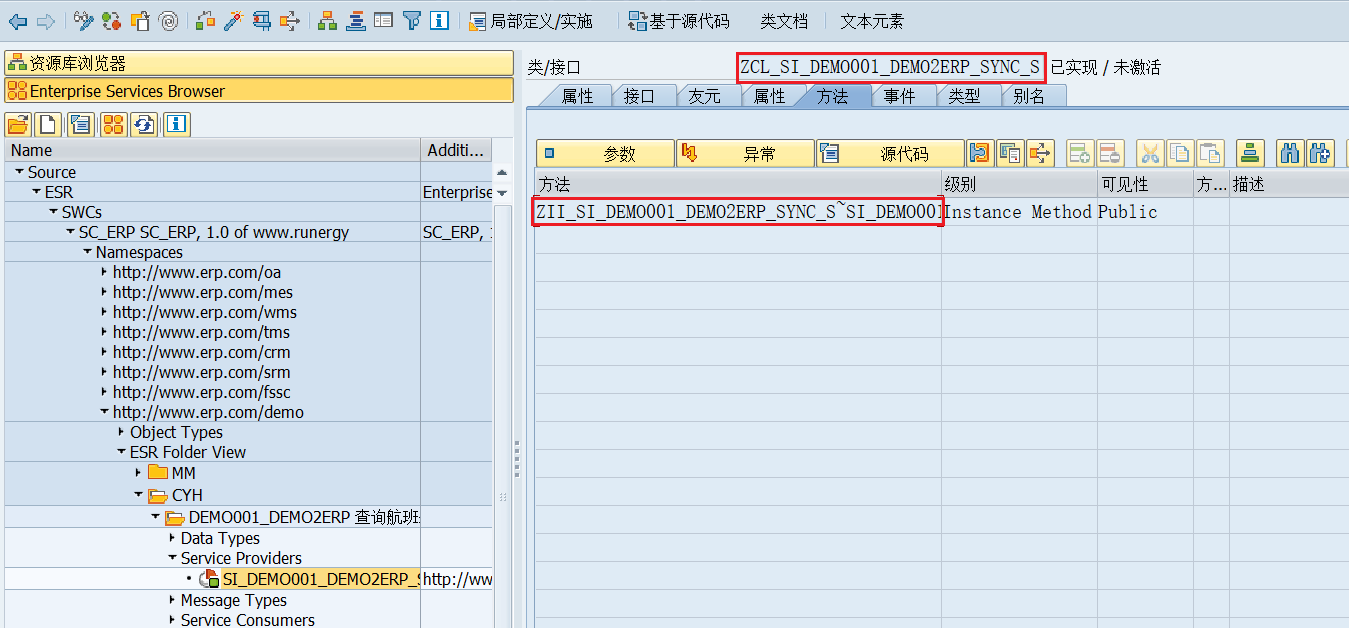This screenshot has height=628, width=1349.
Task: Expand the Message Types node
Action: coord(172,600)
